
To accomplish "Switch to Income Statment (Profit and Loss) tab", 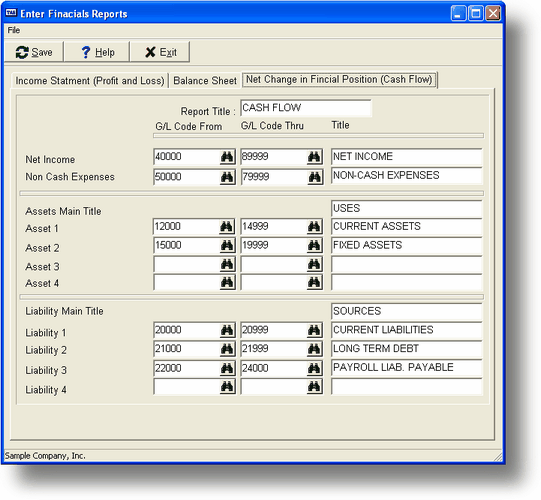I will [x=90, y=81].
